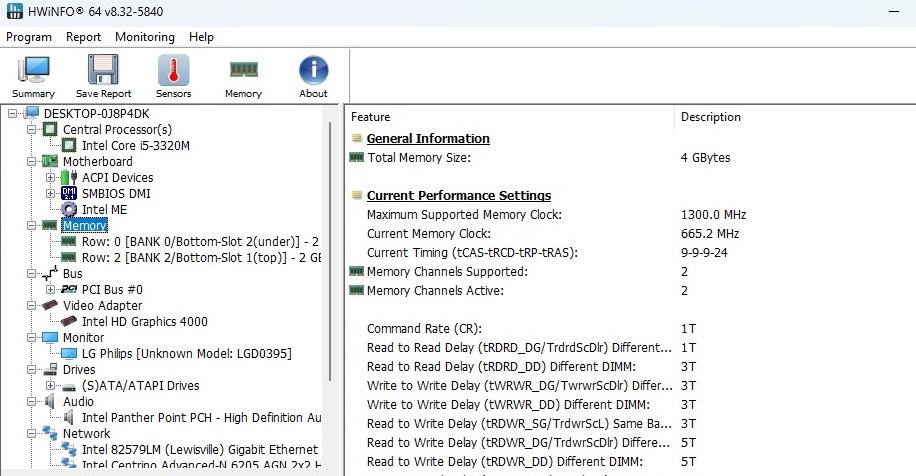916x476 pixels.
Task: Open the Summary toolbar icon
Action: click(x=33, y=75)
